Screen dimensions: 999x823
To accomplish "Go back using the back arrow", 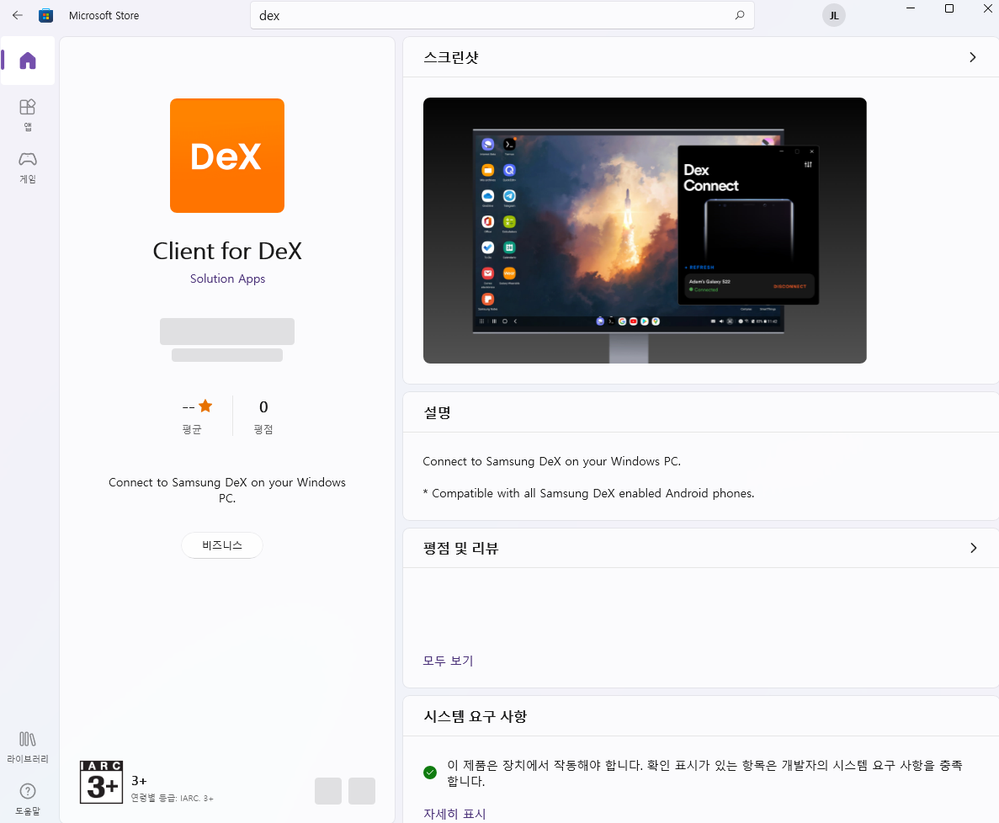I will [17, 15].
